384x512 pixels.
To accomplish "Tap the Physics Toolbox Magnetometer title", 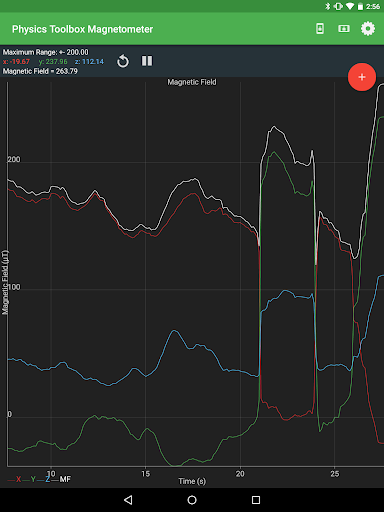I will tap(82, 29).
